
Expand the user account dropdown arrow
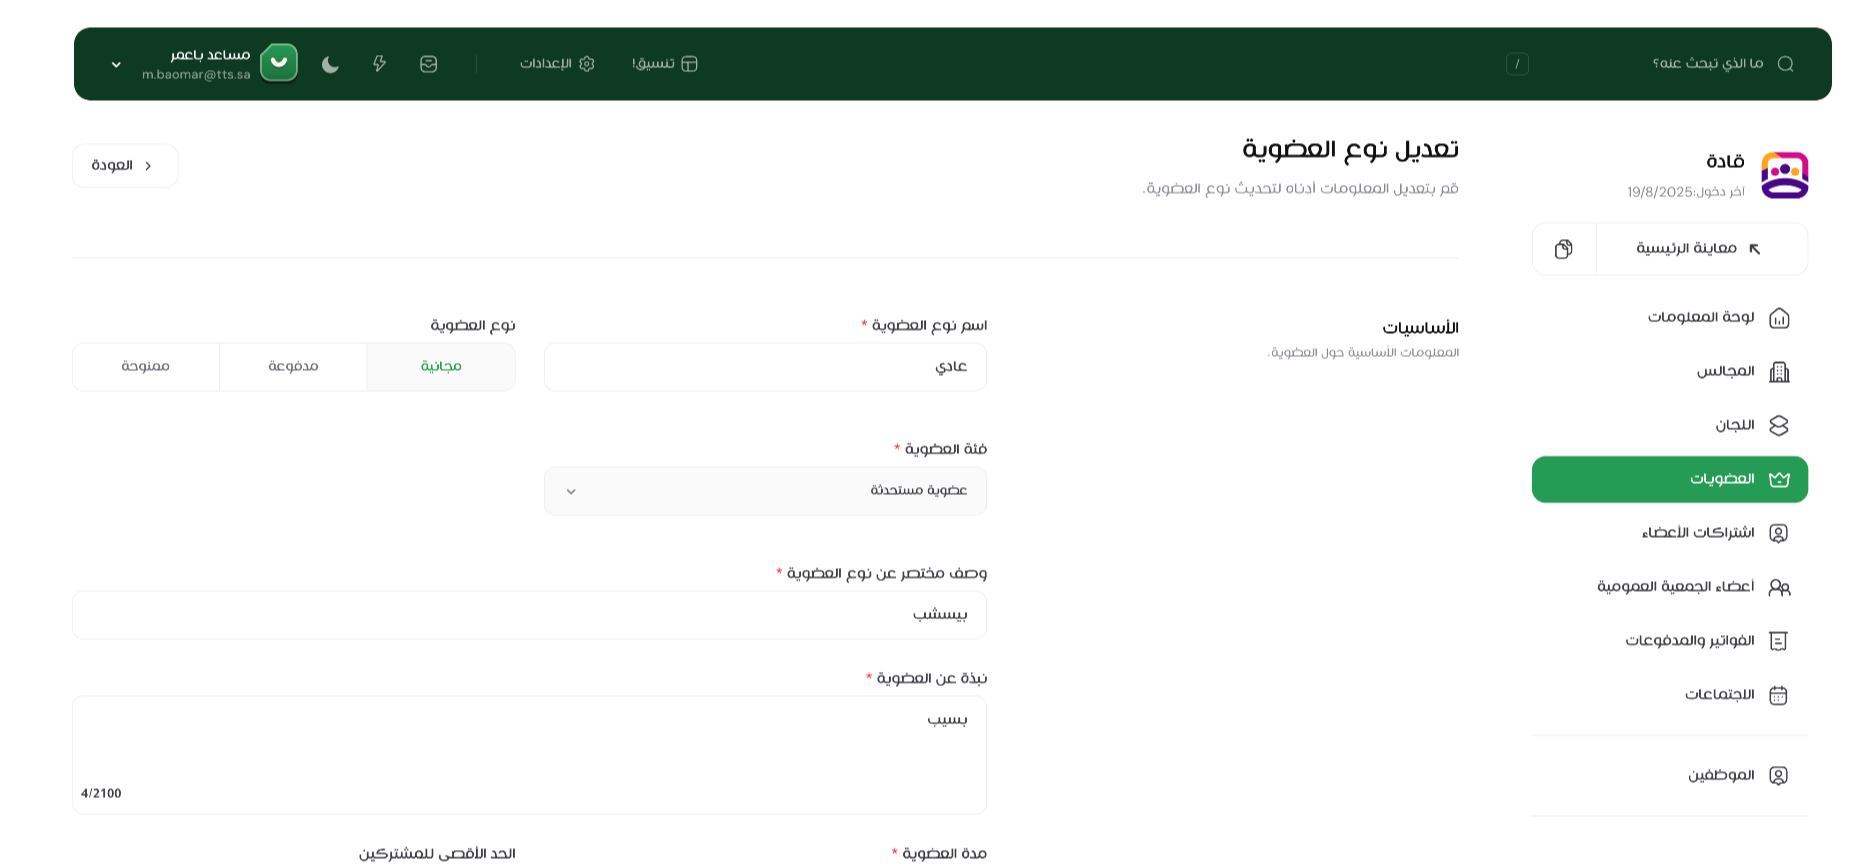click(116, 65)
